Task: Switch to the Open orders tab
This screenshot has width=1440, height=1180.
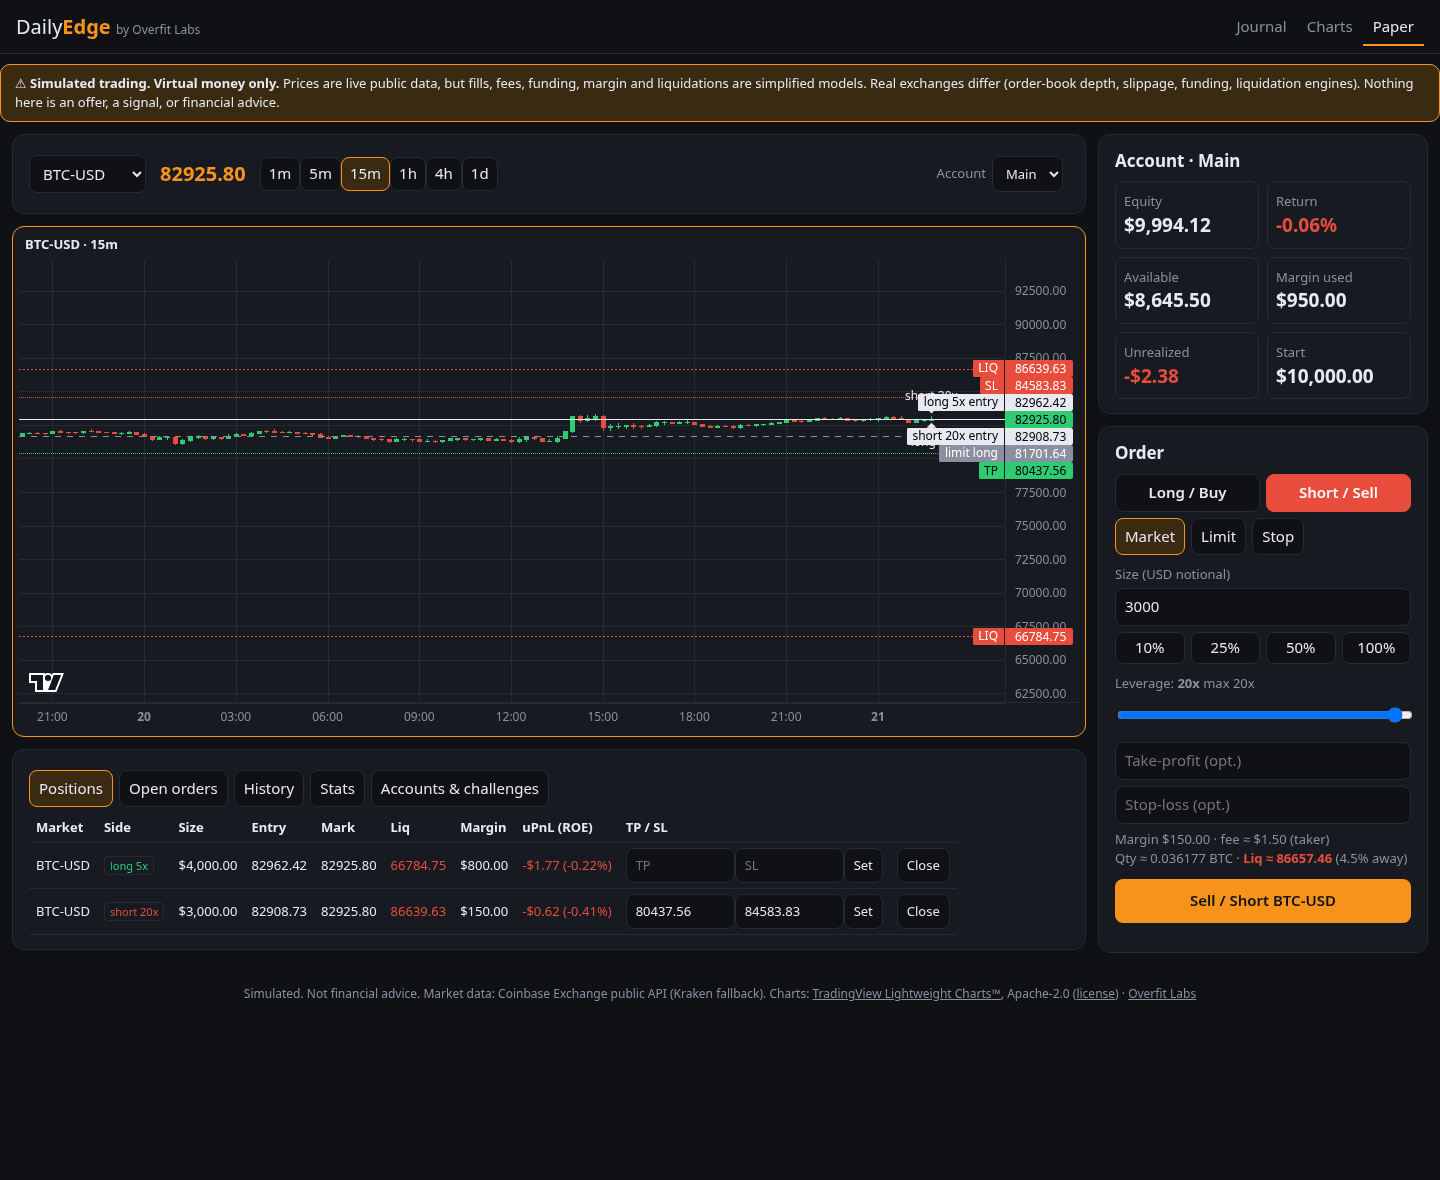Action: pyautogui.click(x=173, y=789)
